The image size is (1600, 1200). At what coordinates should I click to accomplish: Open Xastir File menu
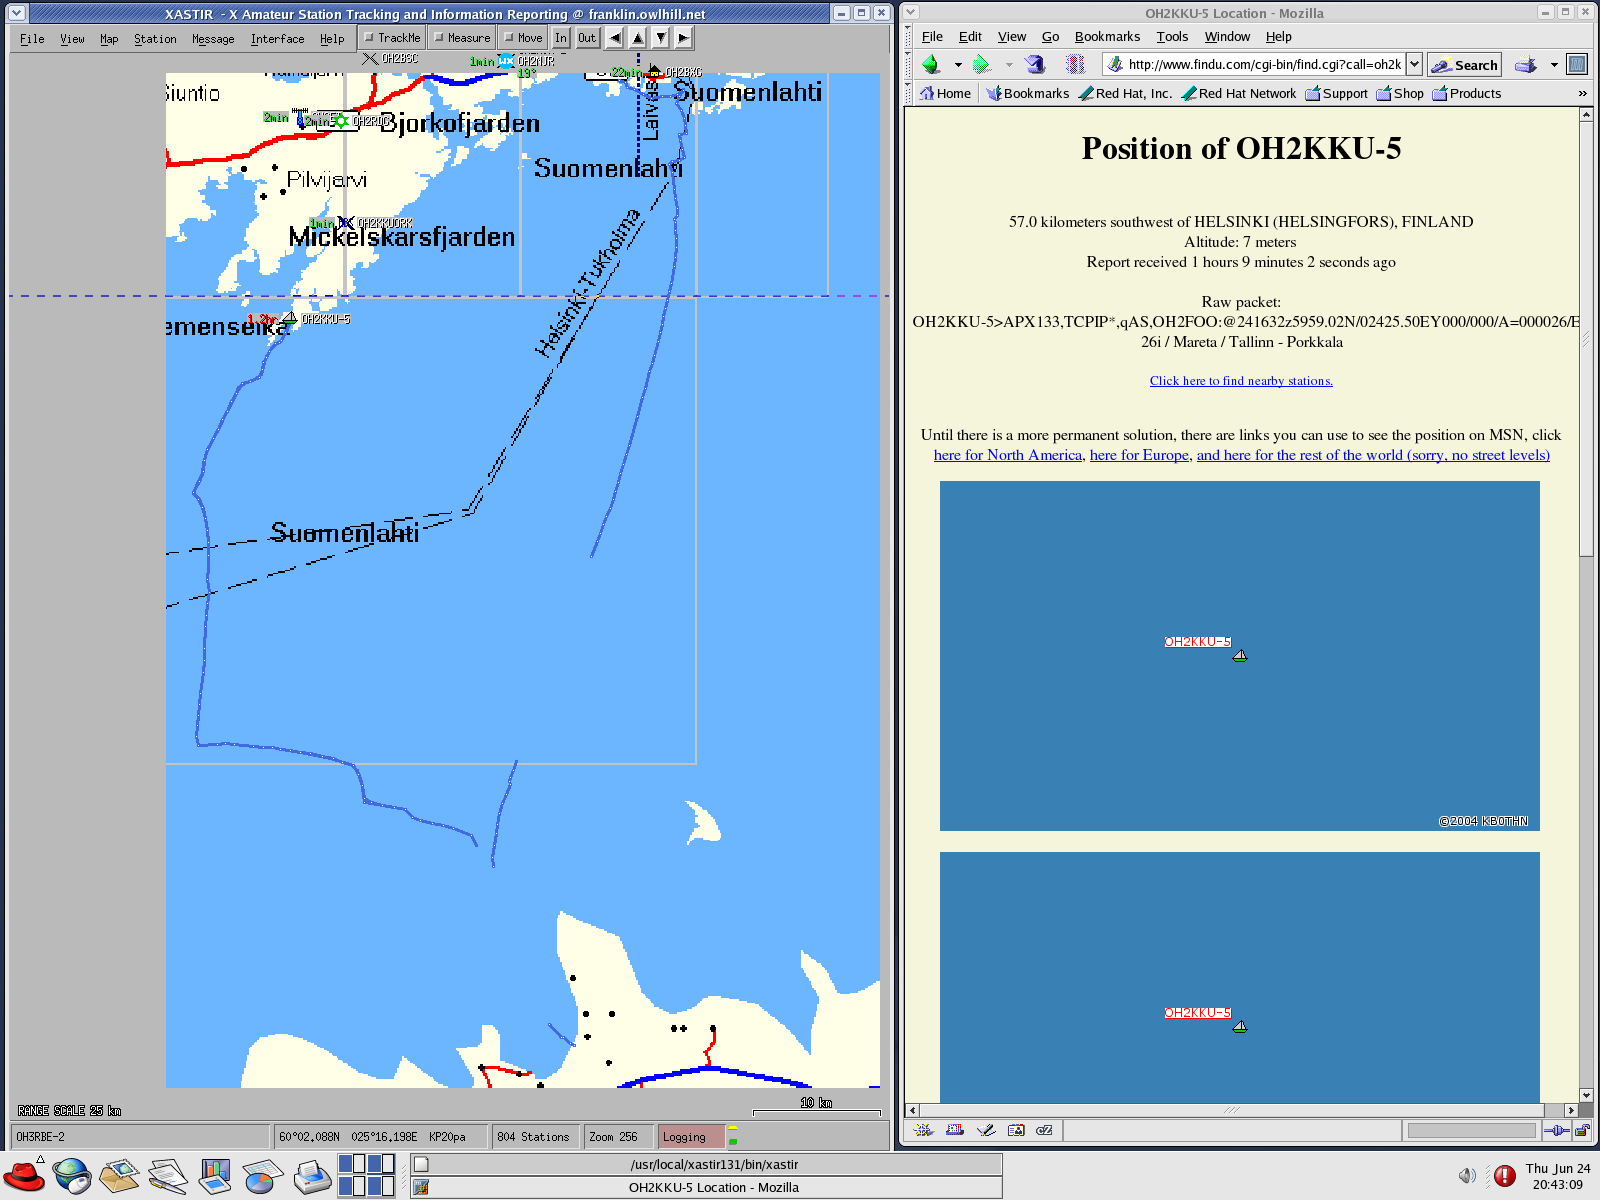32,39
